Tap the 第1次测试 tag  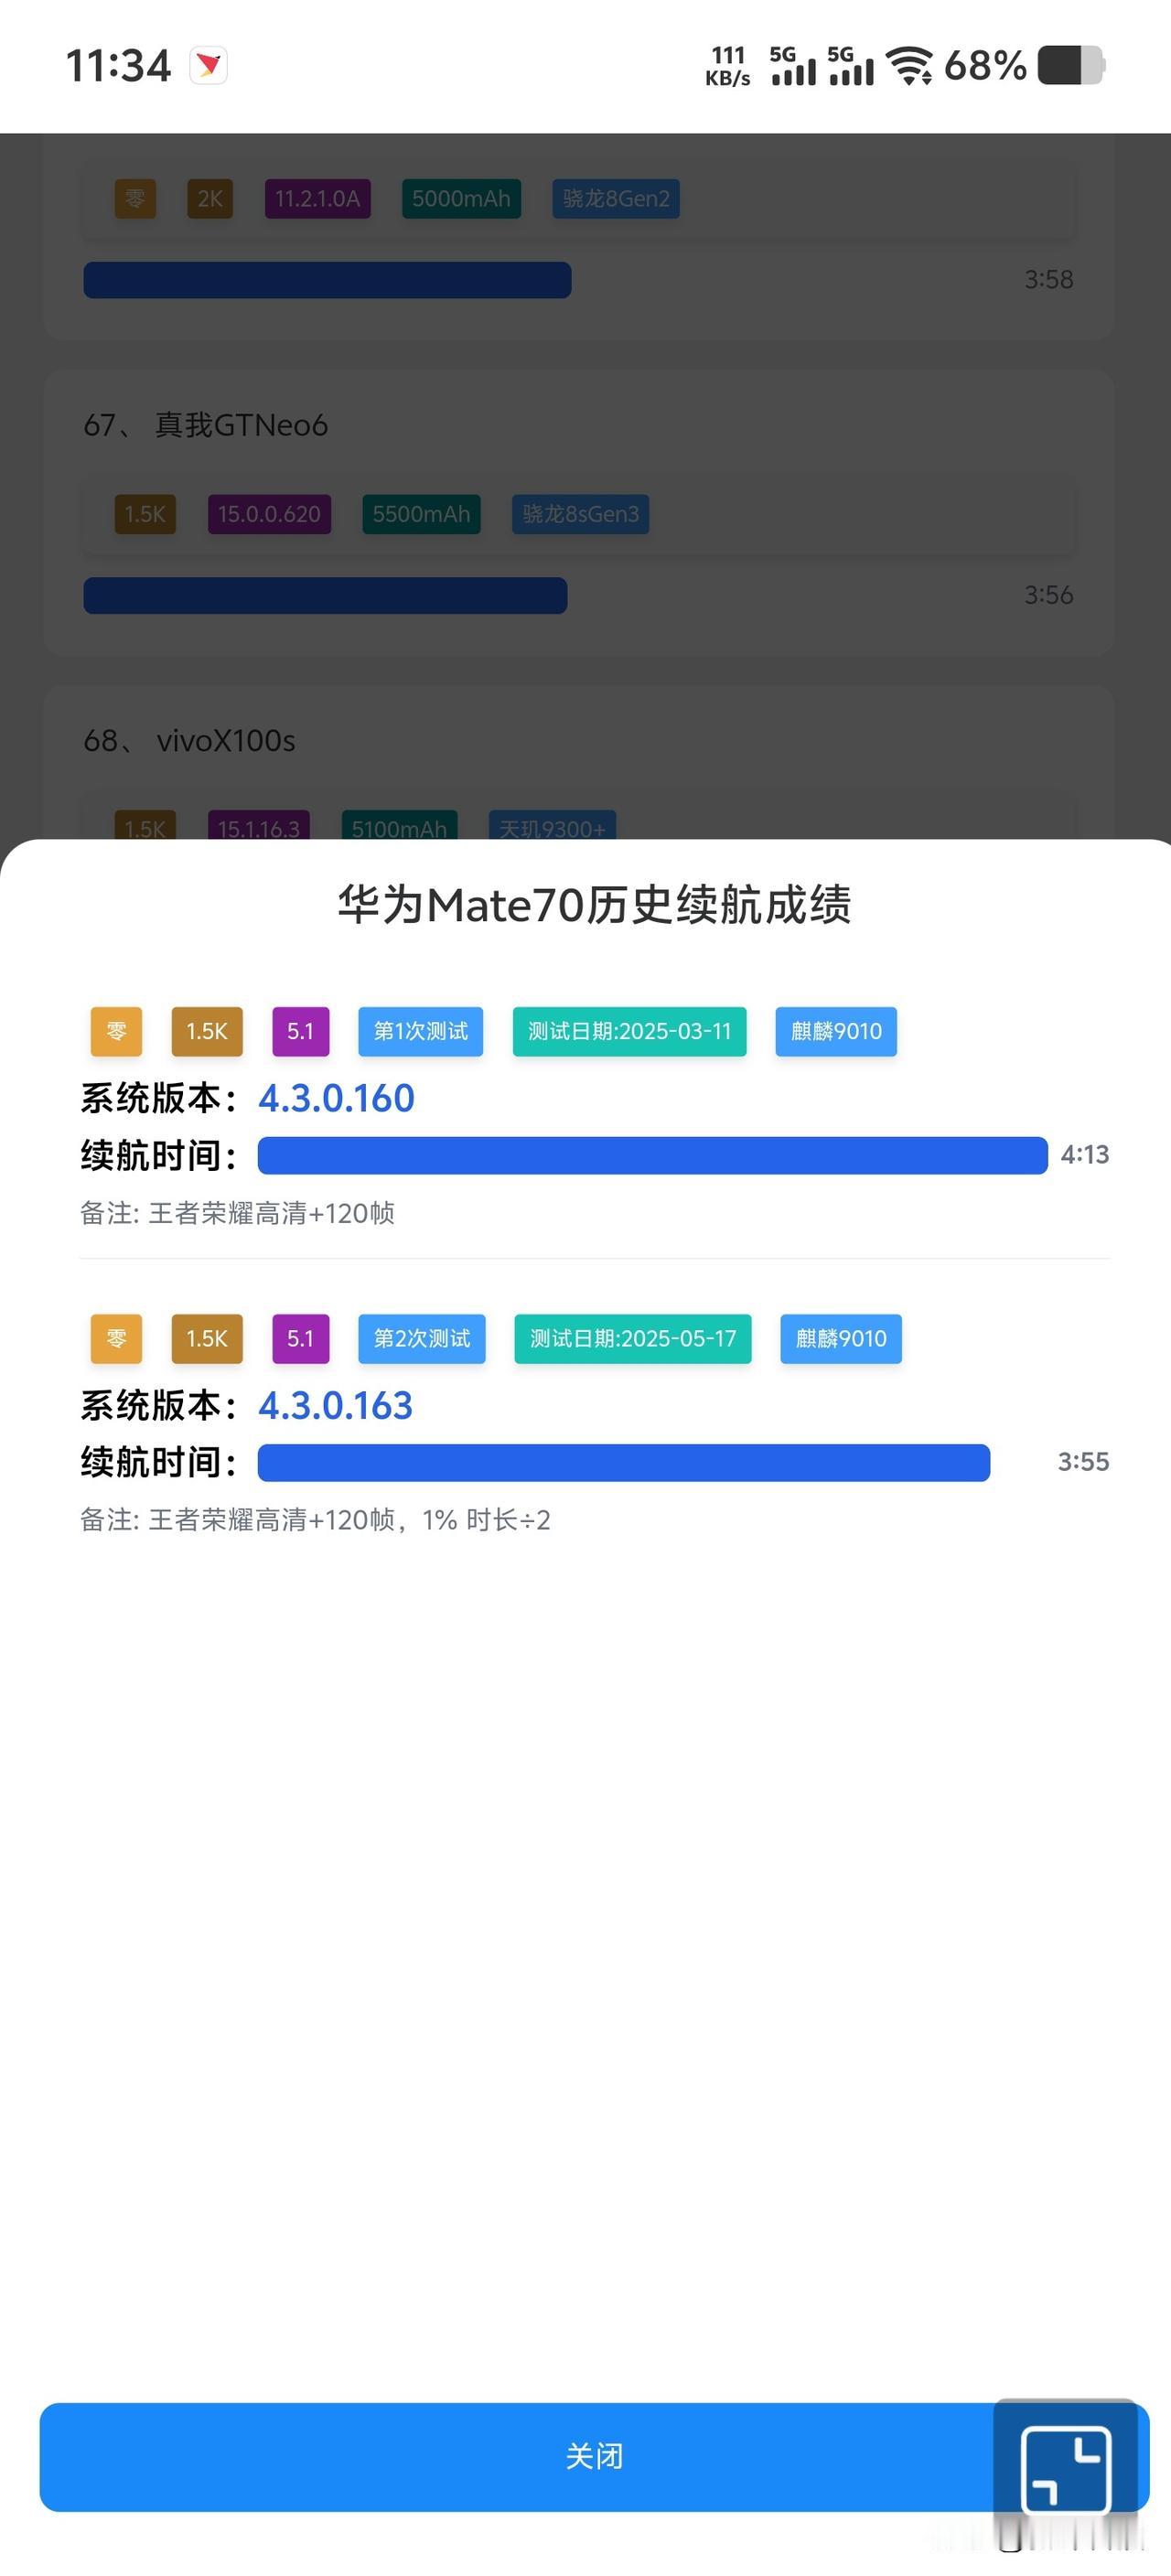point(421,1031)
